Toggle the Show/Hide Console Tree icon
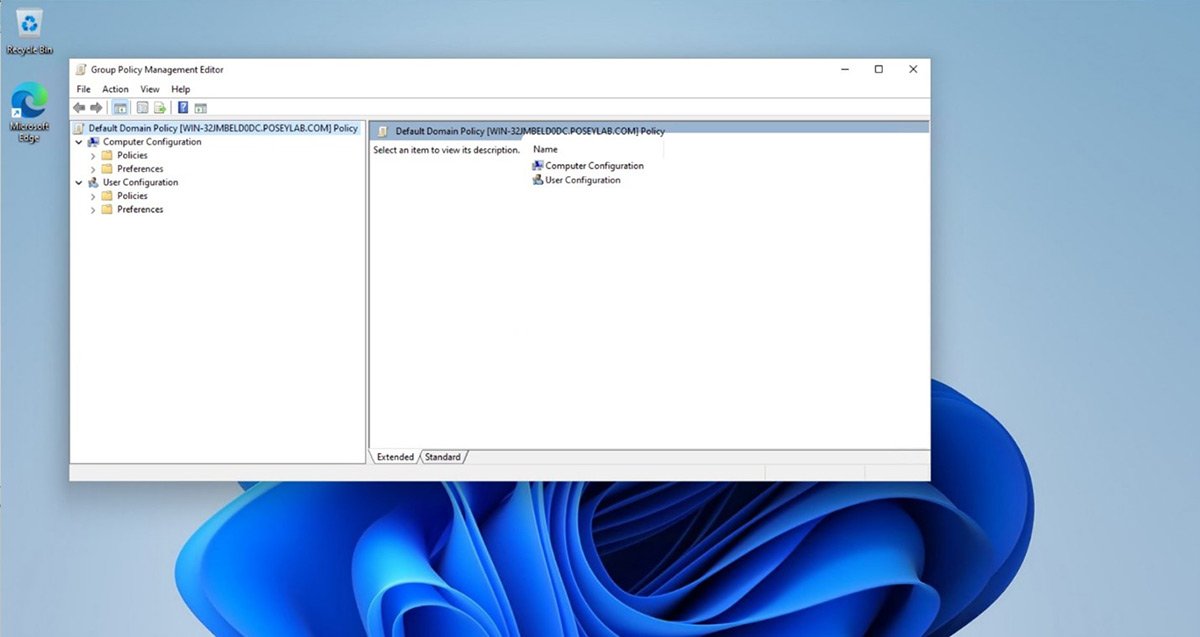 [120, 108]
